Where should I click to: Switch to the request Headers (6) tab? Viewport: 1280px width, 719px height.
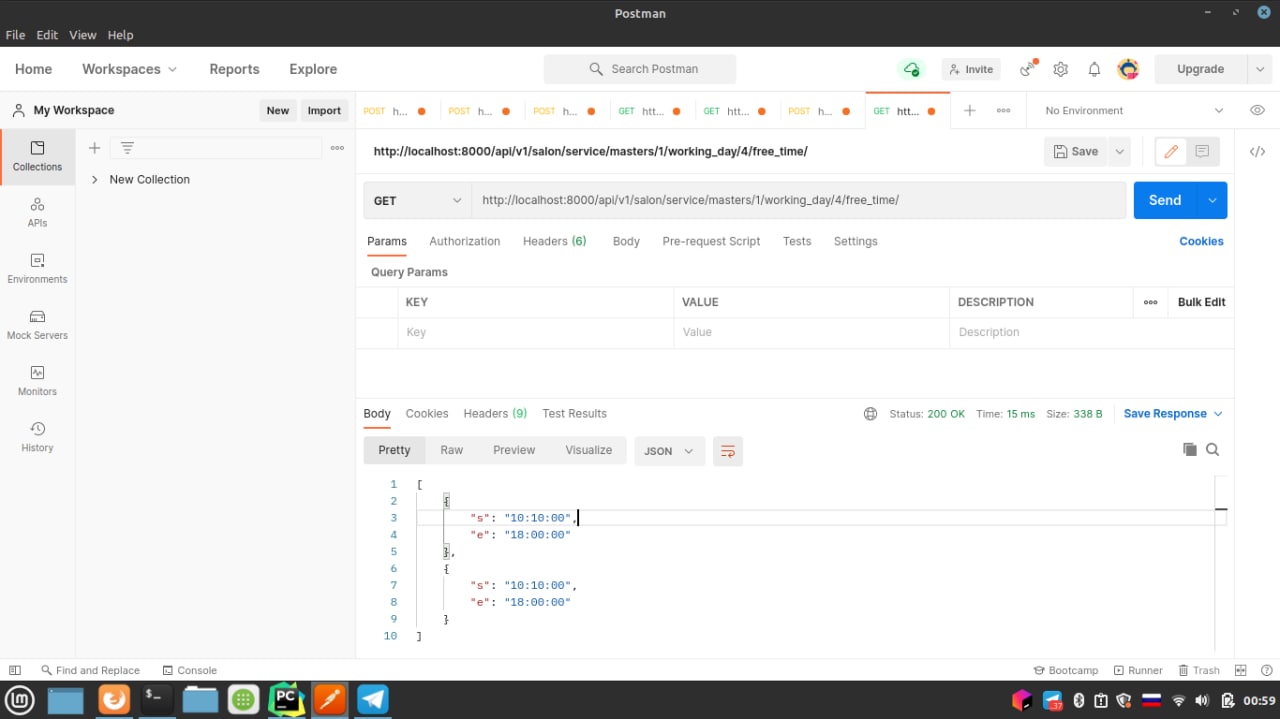(554, 241)
